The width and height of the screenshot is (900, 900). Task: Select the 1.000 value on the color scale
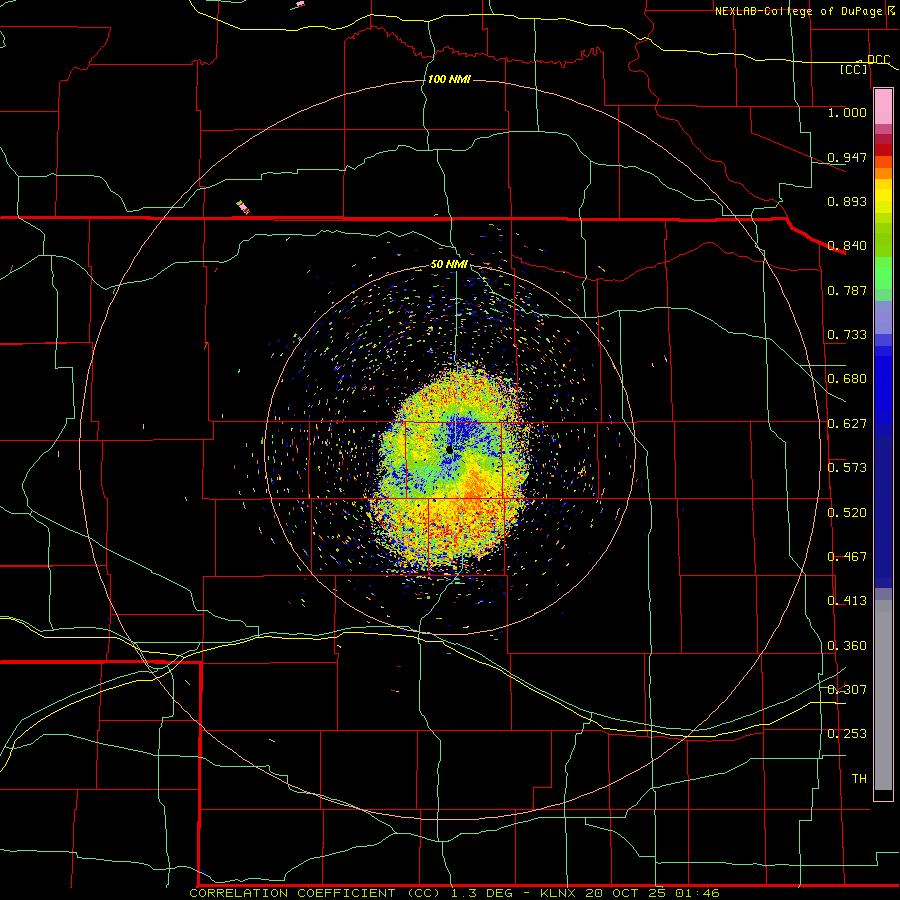click(847, 112)
